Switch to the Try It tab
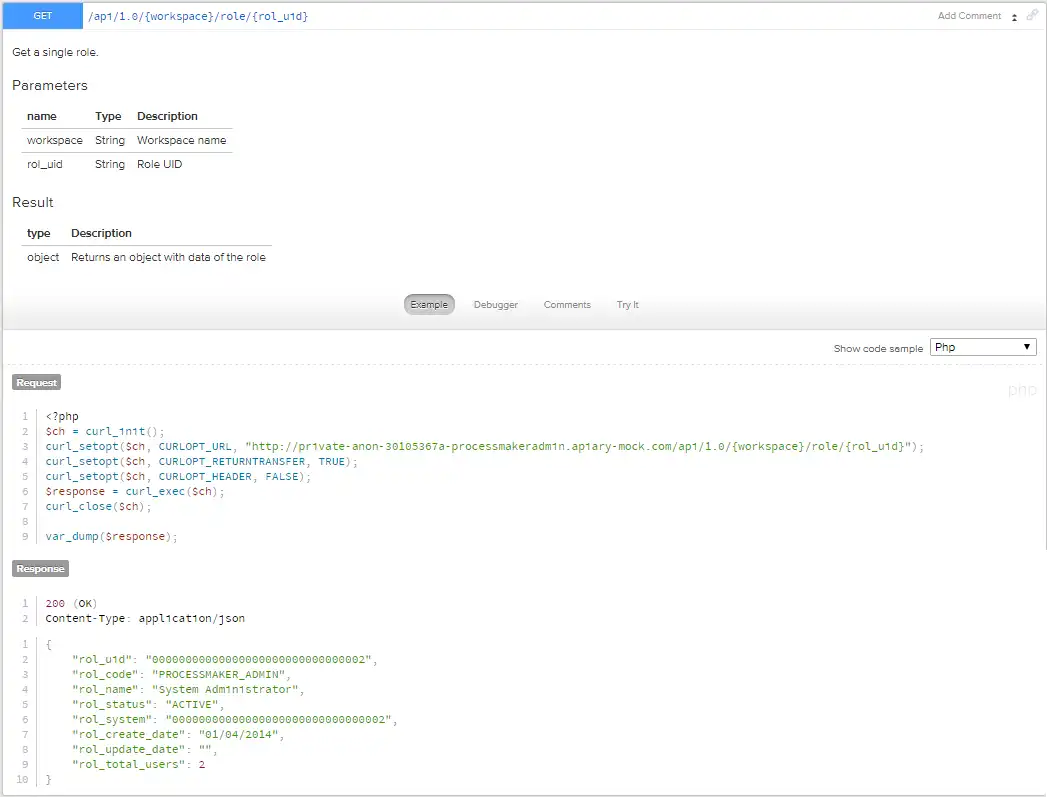This screenshot has width=1047, height=797. pyautogui.click(x=628, y=304)
